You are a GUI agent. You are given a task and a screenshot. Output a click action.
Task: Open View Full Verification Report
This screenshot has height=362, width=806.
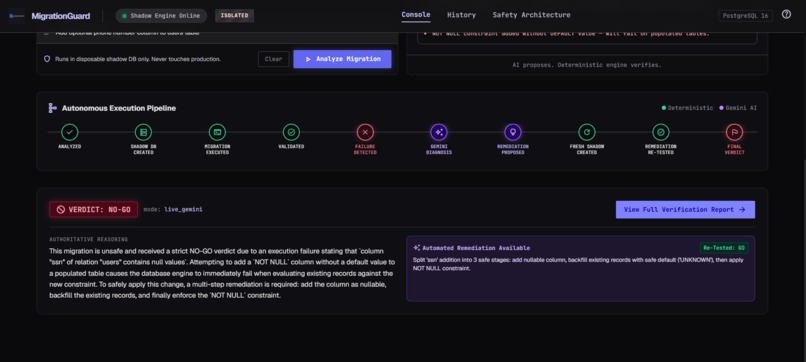click(x=685, y=209)
